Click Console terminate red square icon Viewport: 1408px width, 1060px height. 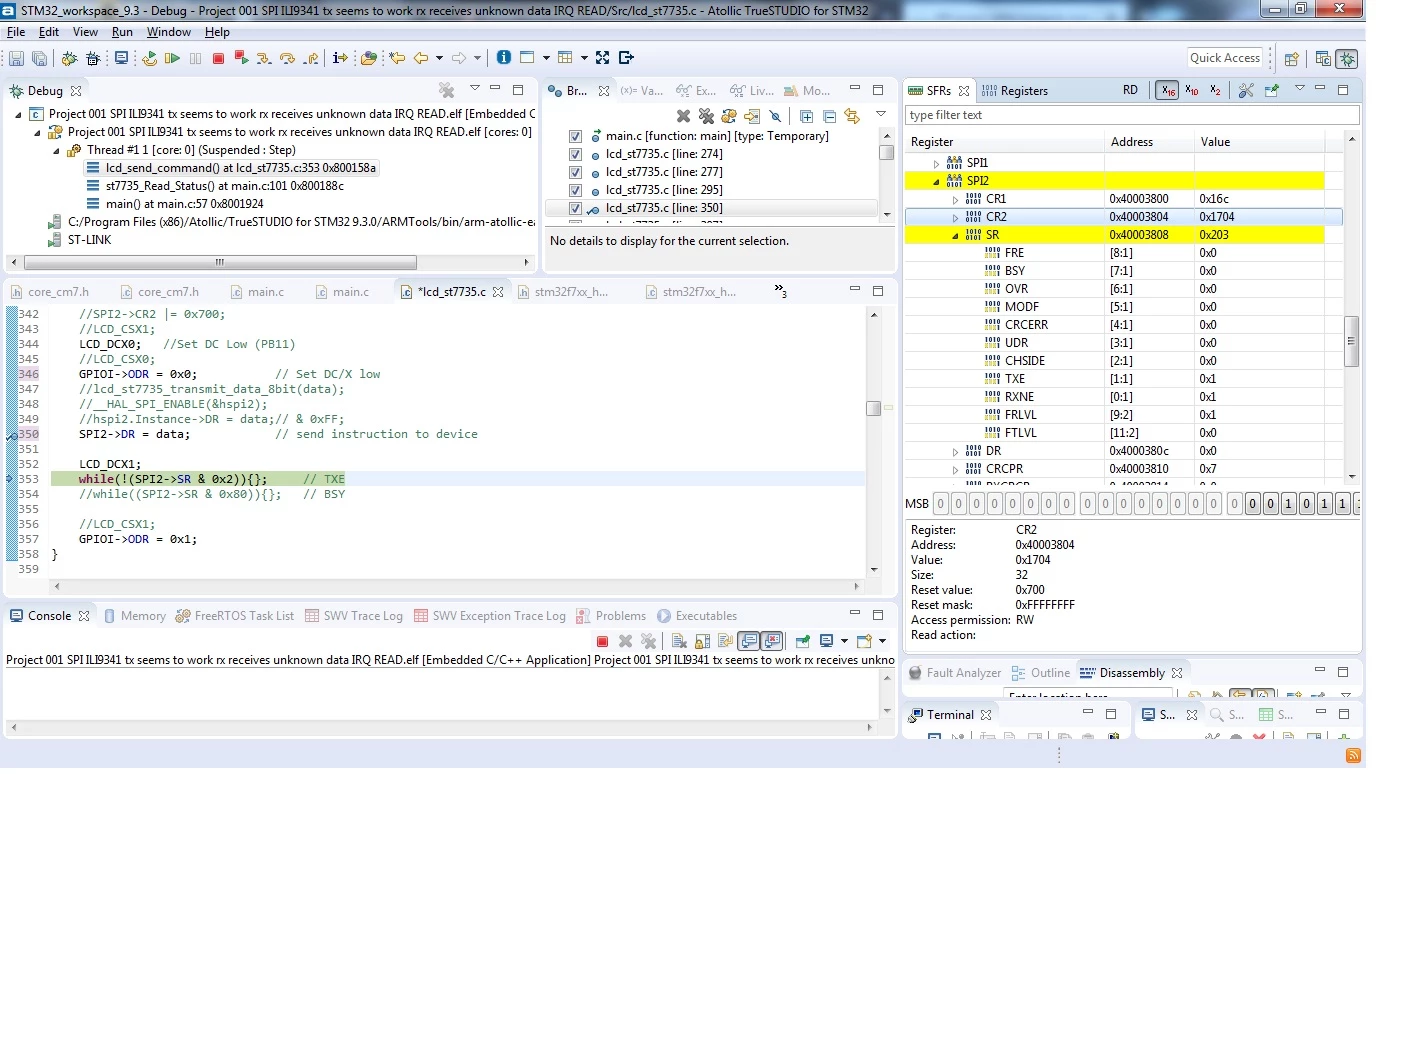602,641
